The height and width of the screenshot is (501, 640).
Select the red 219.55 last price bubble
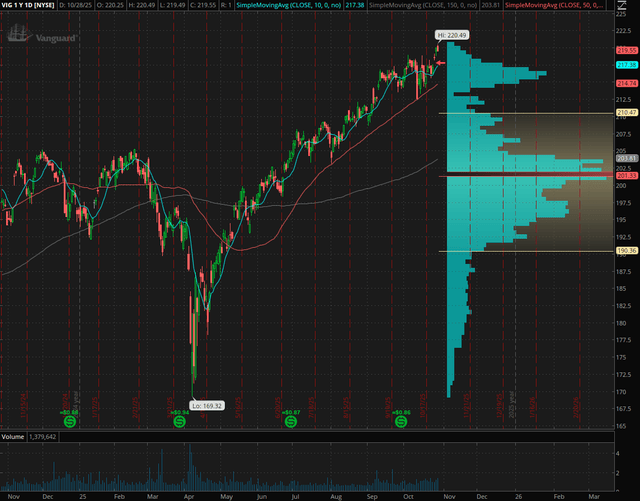coord(627,50)
